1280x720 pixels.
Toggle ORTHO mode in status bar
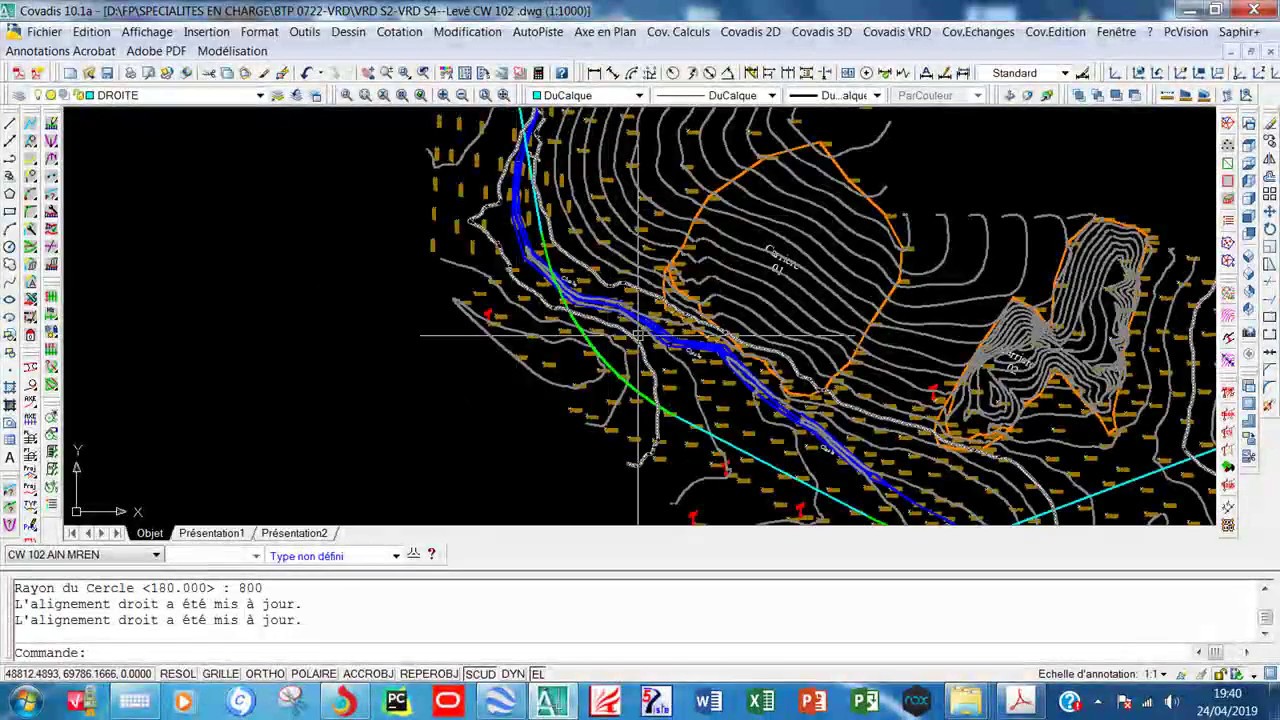(265, 674)
